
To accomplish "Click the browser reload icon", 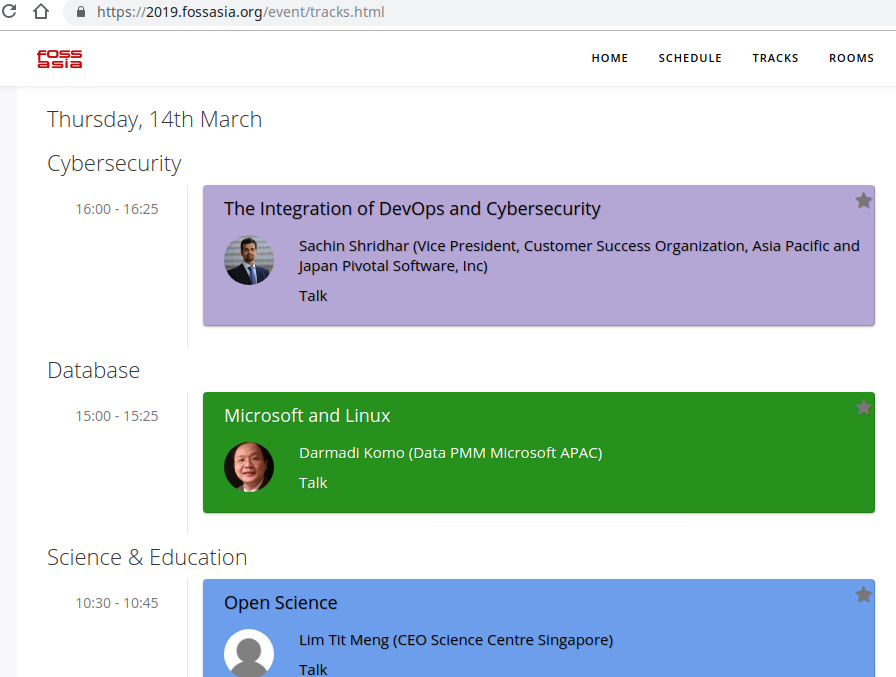I will click(x=10, y=14).
